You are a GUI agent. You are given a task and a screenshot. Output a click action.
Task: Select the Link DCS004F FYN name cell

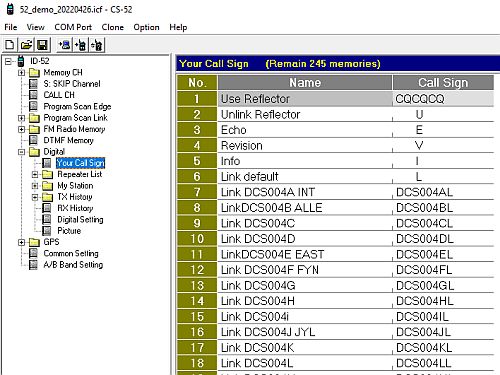(x=305, y=270)
